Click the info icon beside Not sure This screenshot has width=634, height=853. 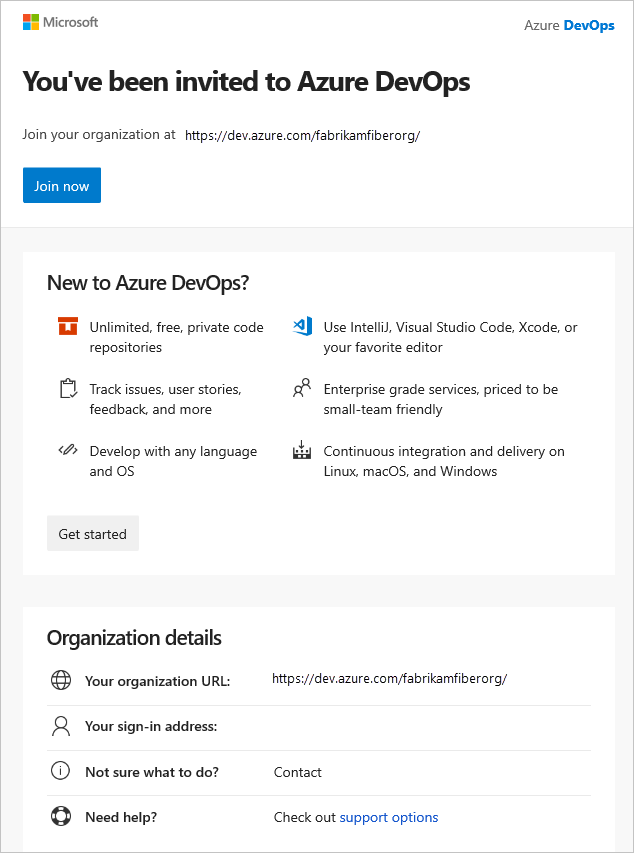click(x=61, y=771)
